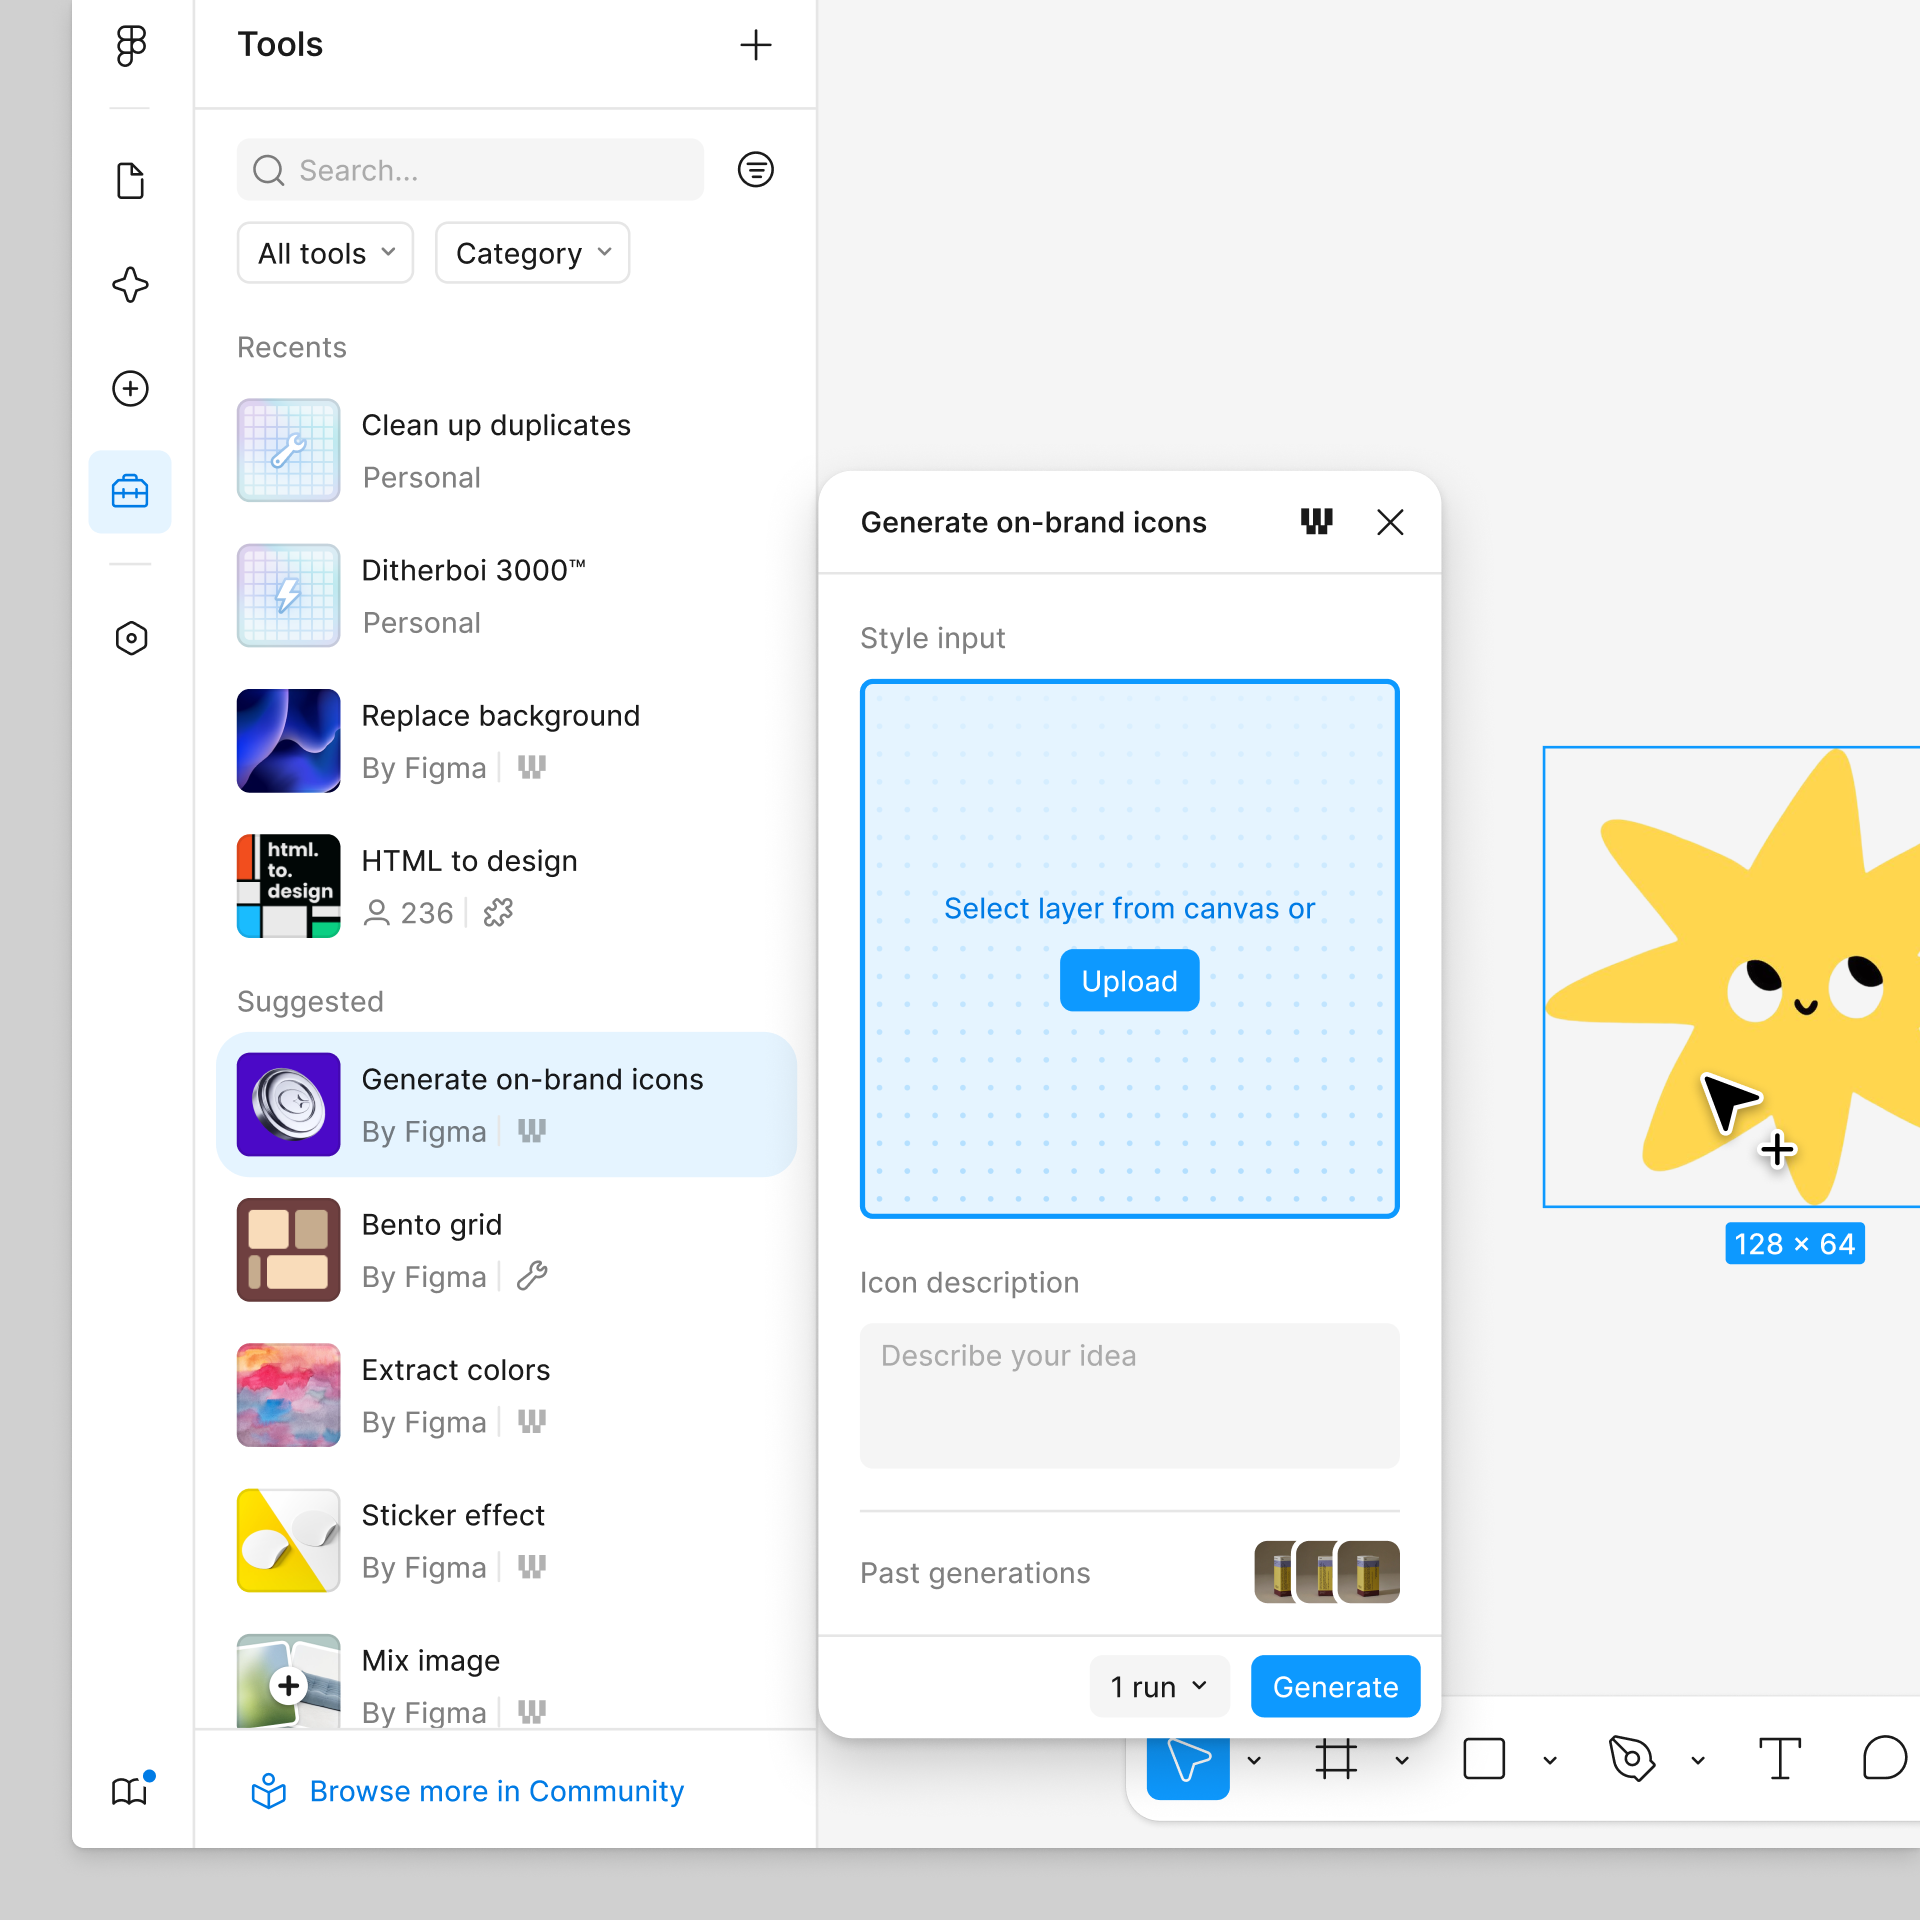Select the Frame tool in toolbar
Viewport: 1920px width, 1920px height.
point(1336,1759)
